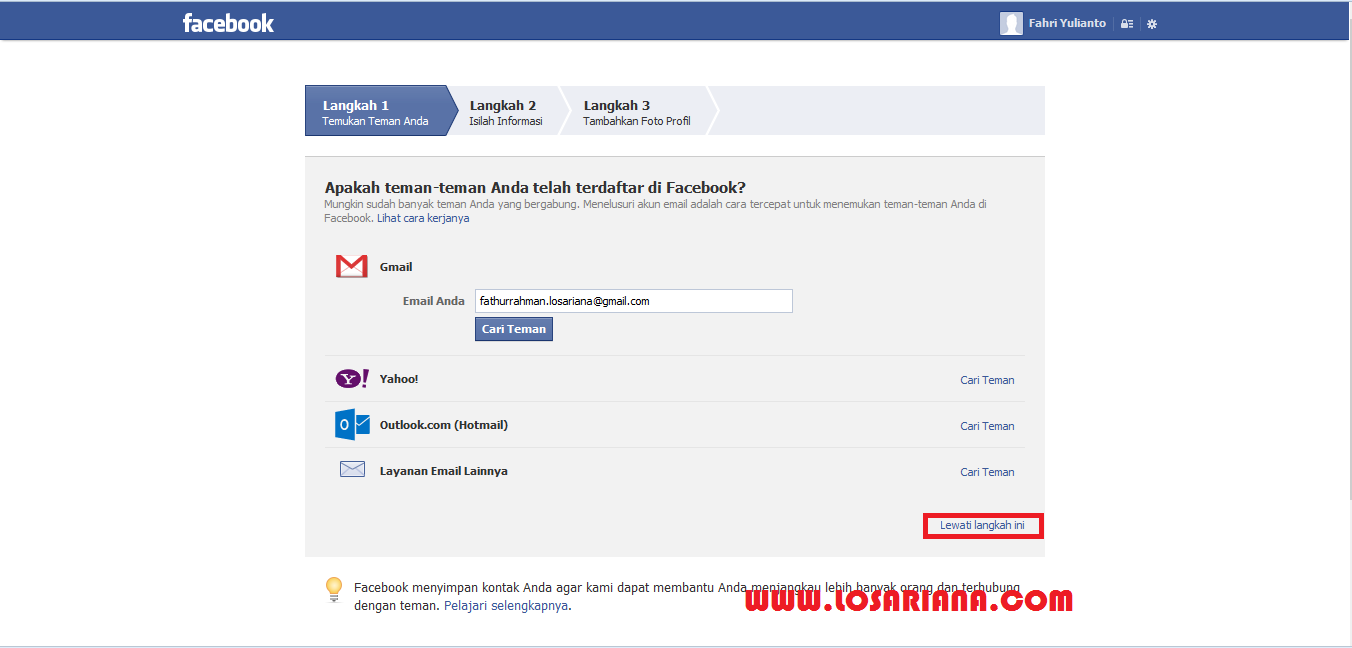Screen dimensions: 1352x648
Task: Click the light bulb tip icon
Action: pyautogui.click(x=334, y=589)
